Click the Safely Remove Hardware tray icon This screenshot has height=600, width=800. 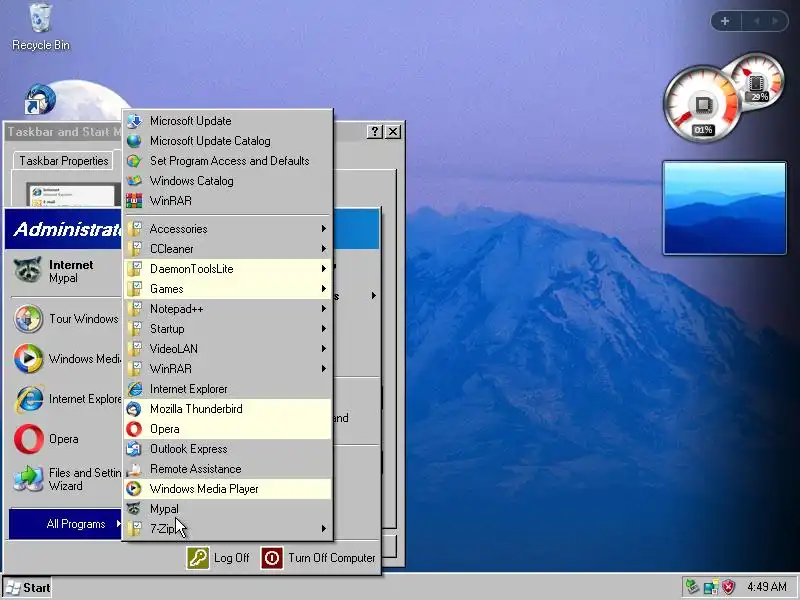(692, 587)
